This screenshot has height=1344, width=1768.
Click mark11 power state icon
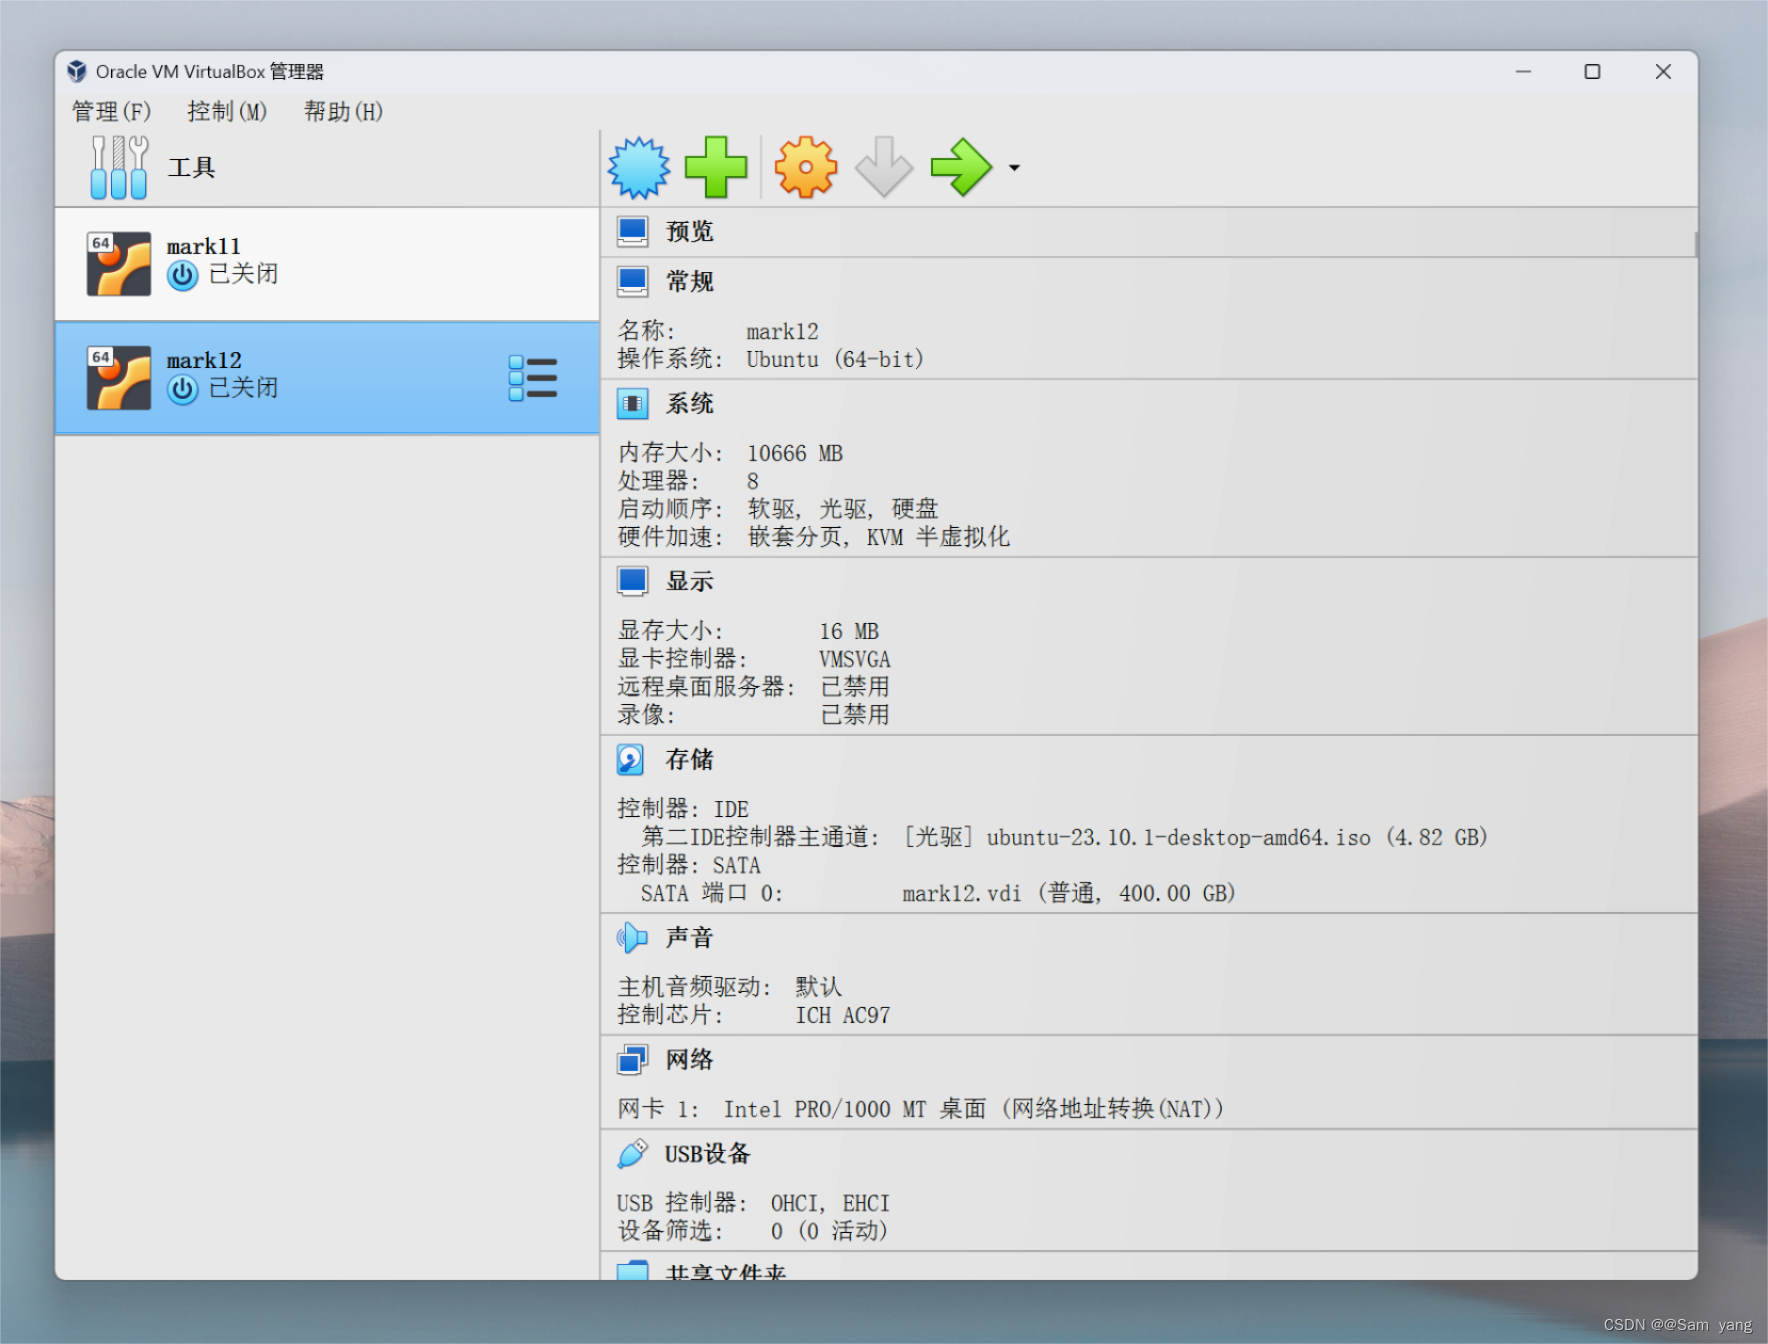click(x=182, y=275)
